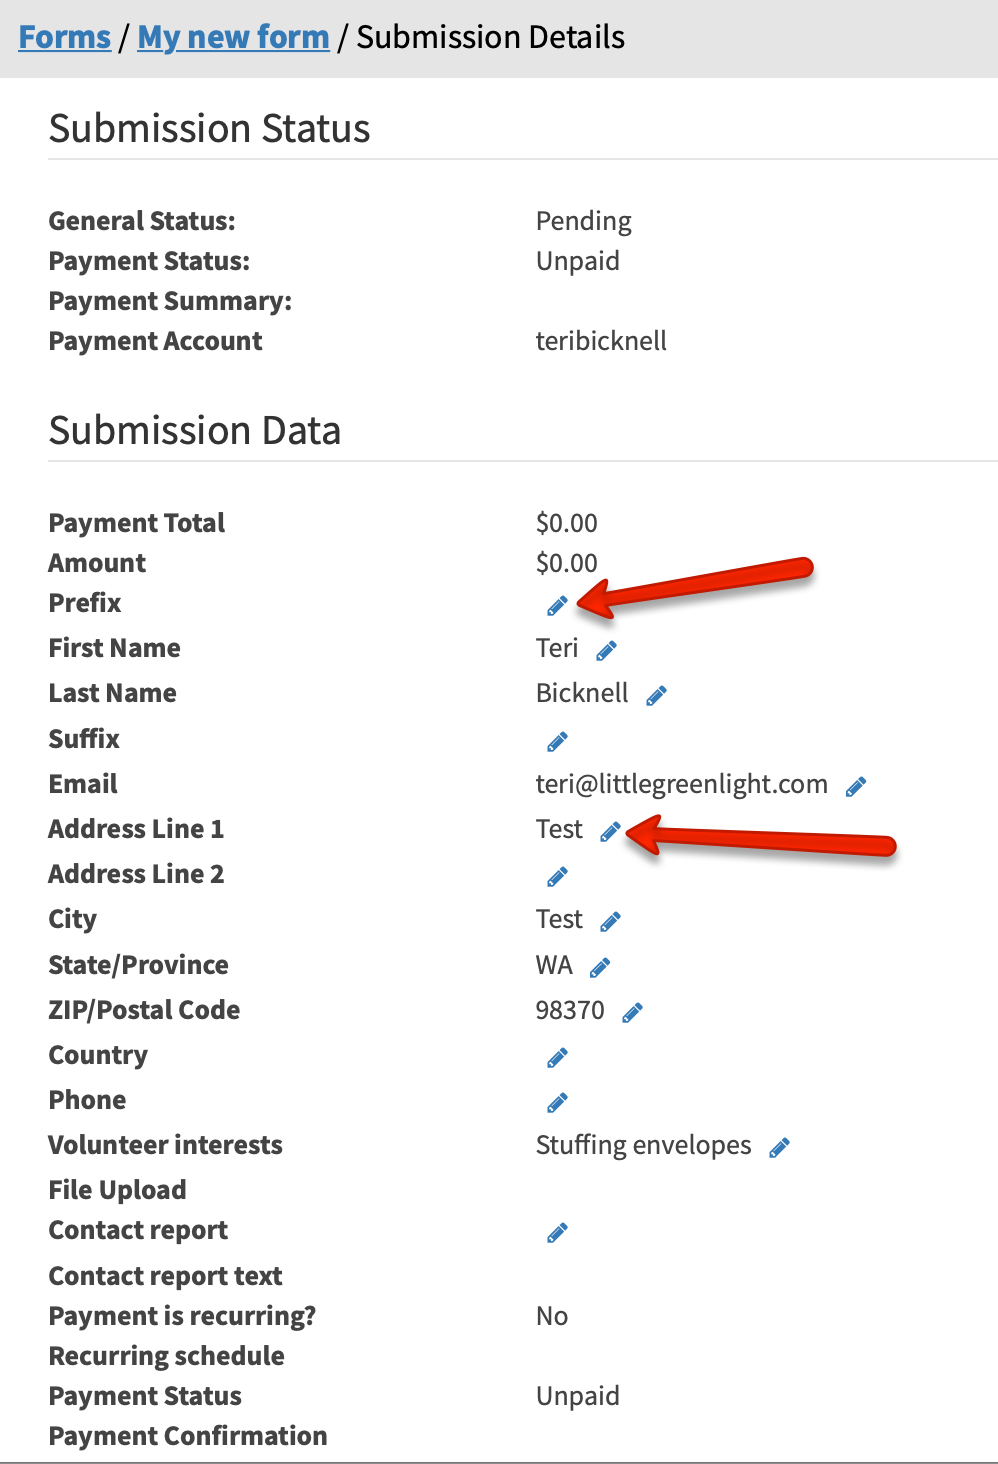The width and height of the screenshot is (998, 1464).
Task: Edit Address Line 1 value Test
Action: pyautogui.click(x=611, y=830)
